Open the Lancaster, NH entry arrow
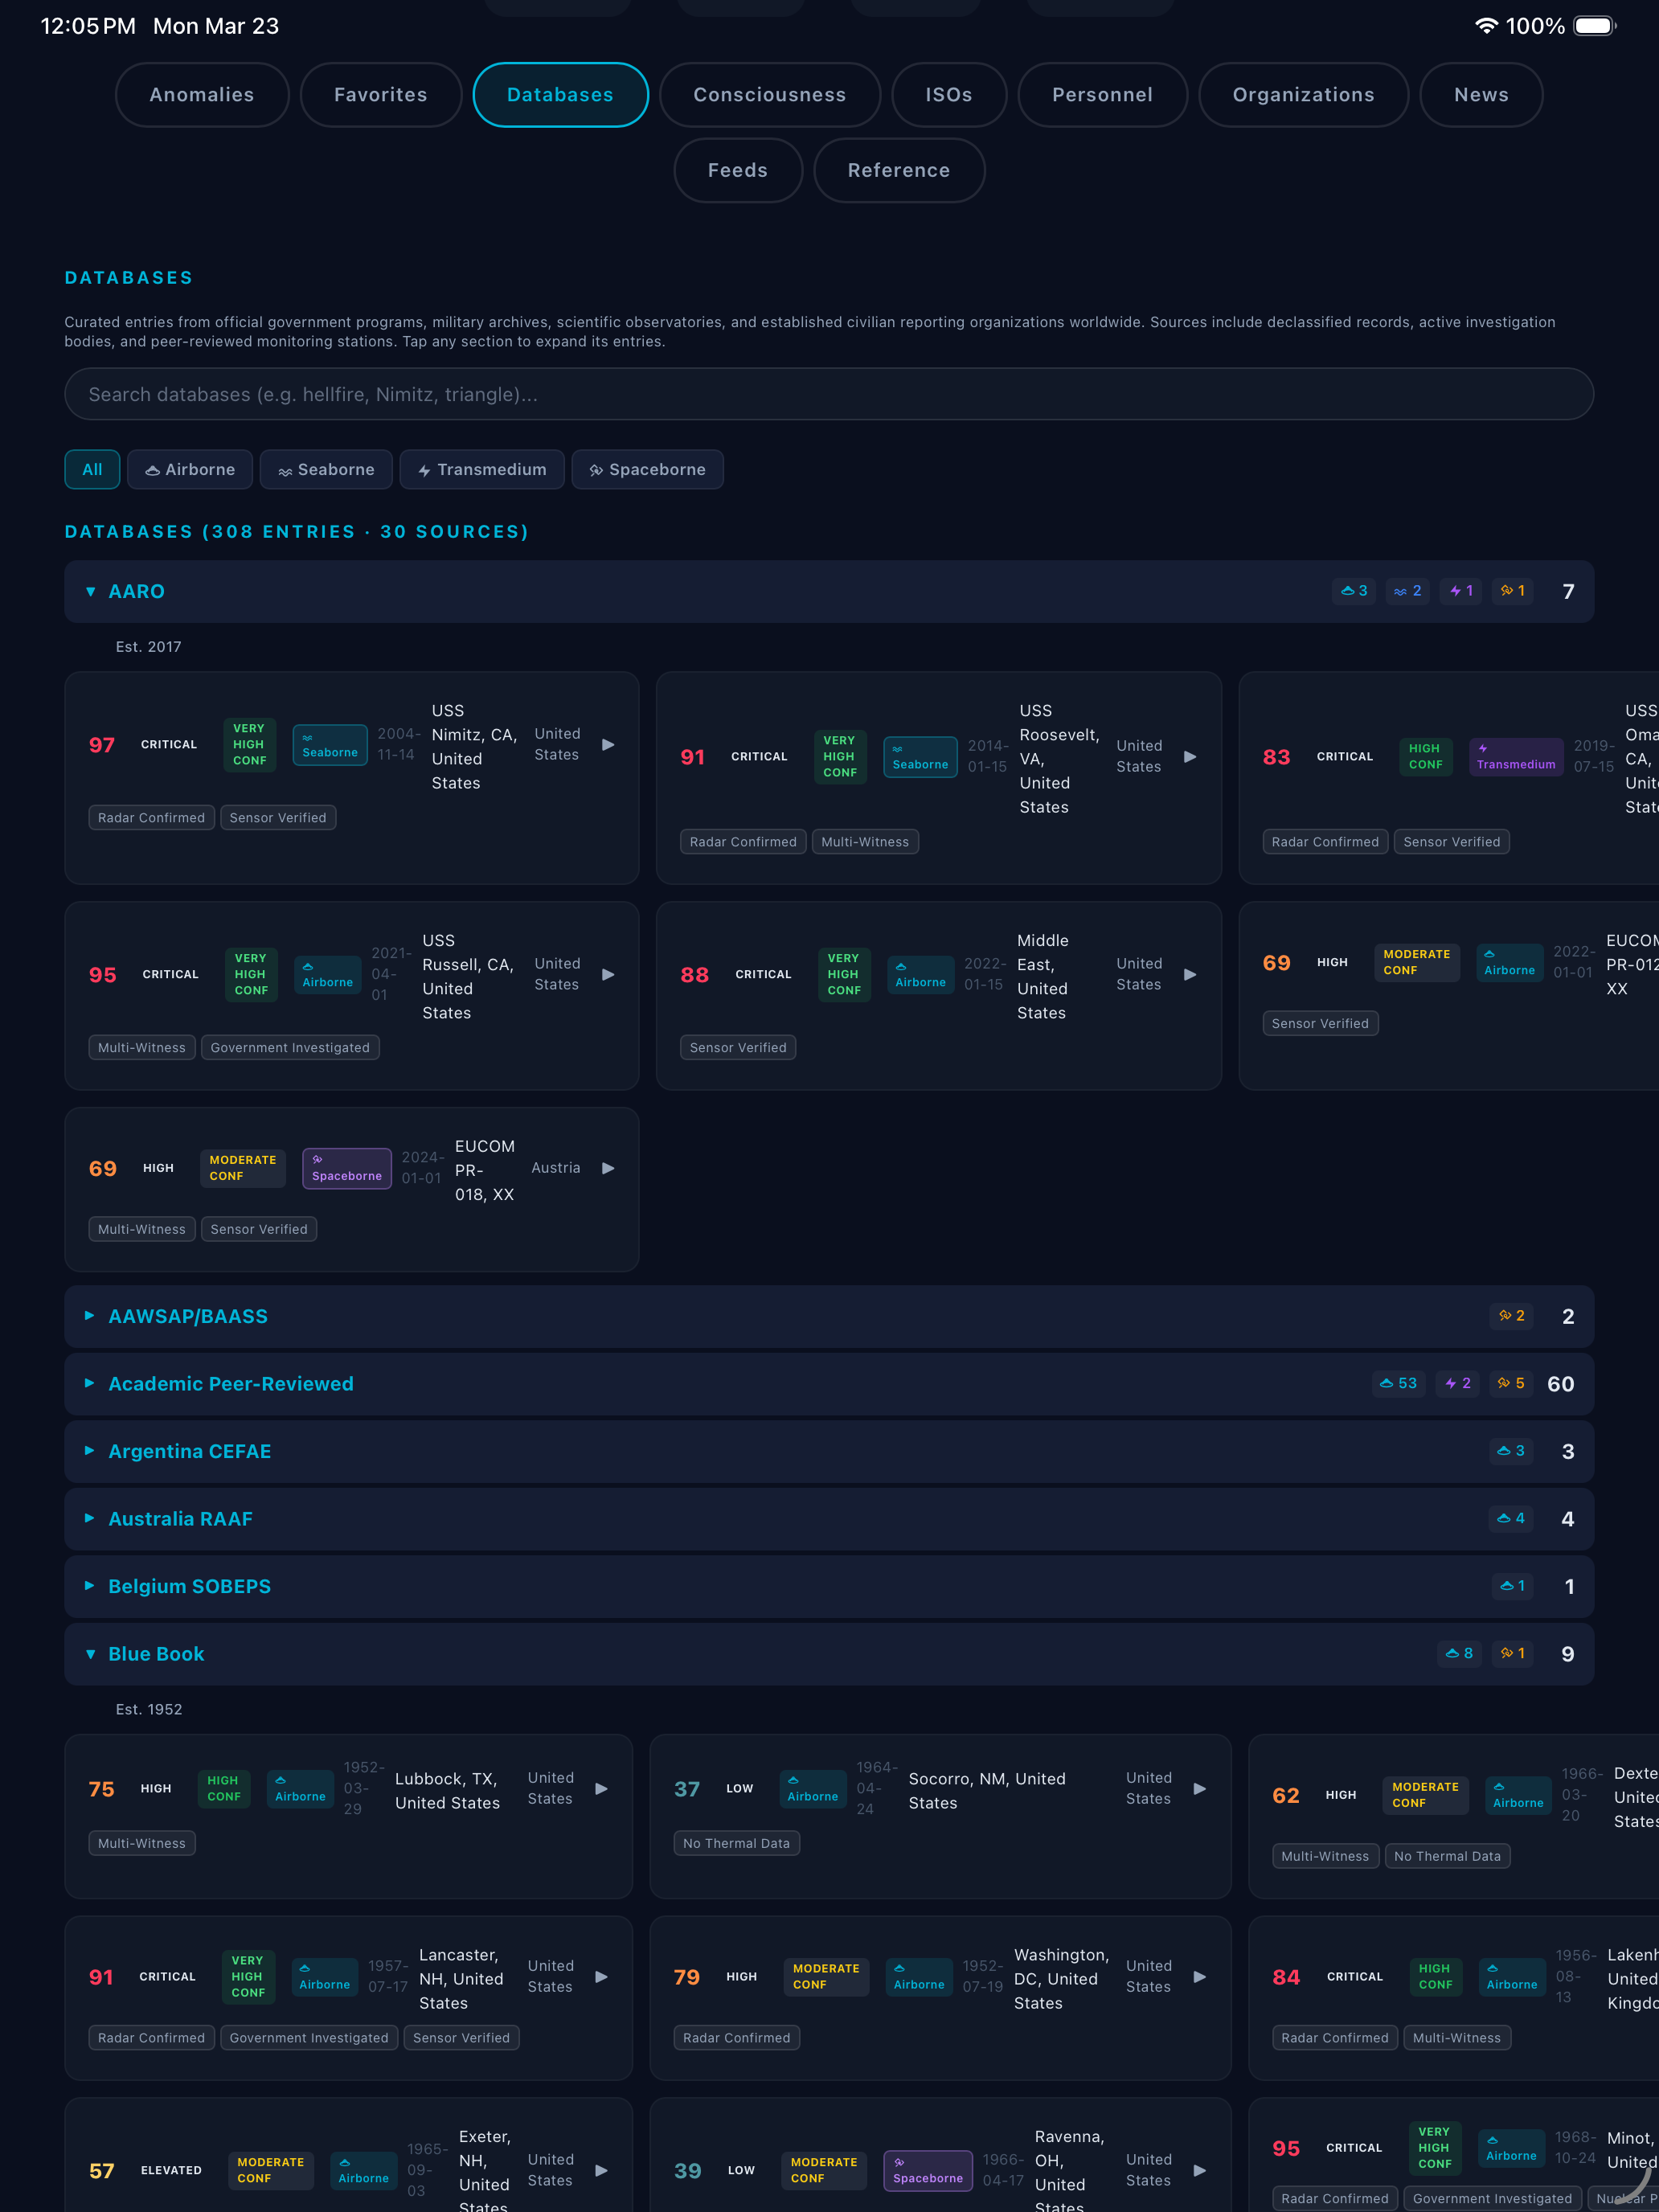 (601, 1976)
